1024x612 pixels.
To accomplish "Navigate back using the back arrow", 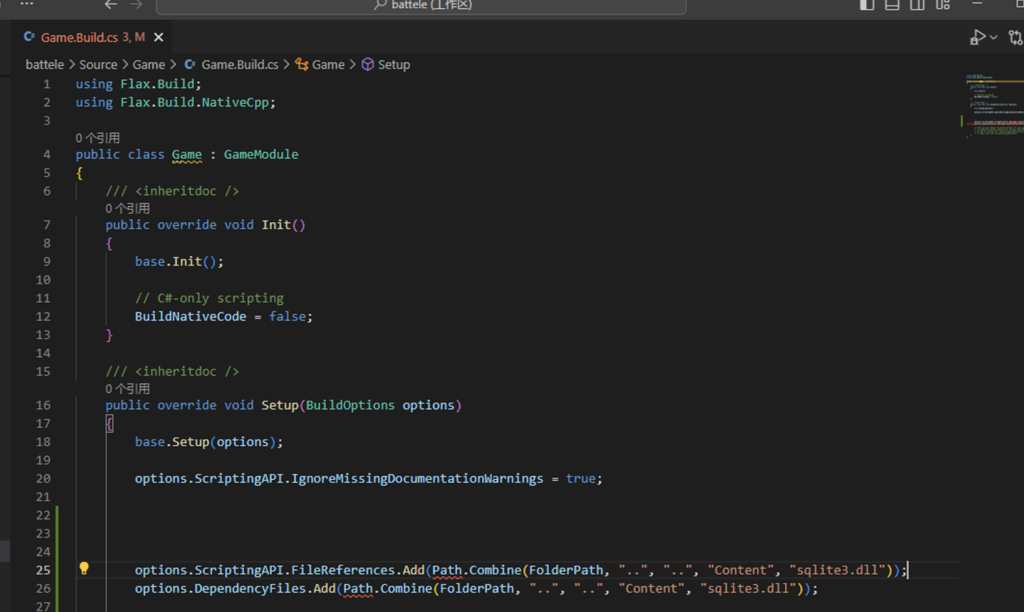I will pos(110,6).
